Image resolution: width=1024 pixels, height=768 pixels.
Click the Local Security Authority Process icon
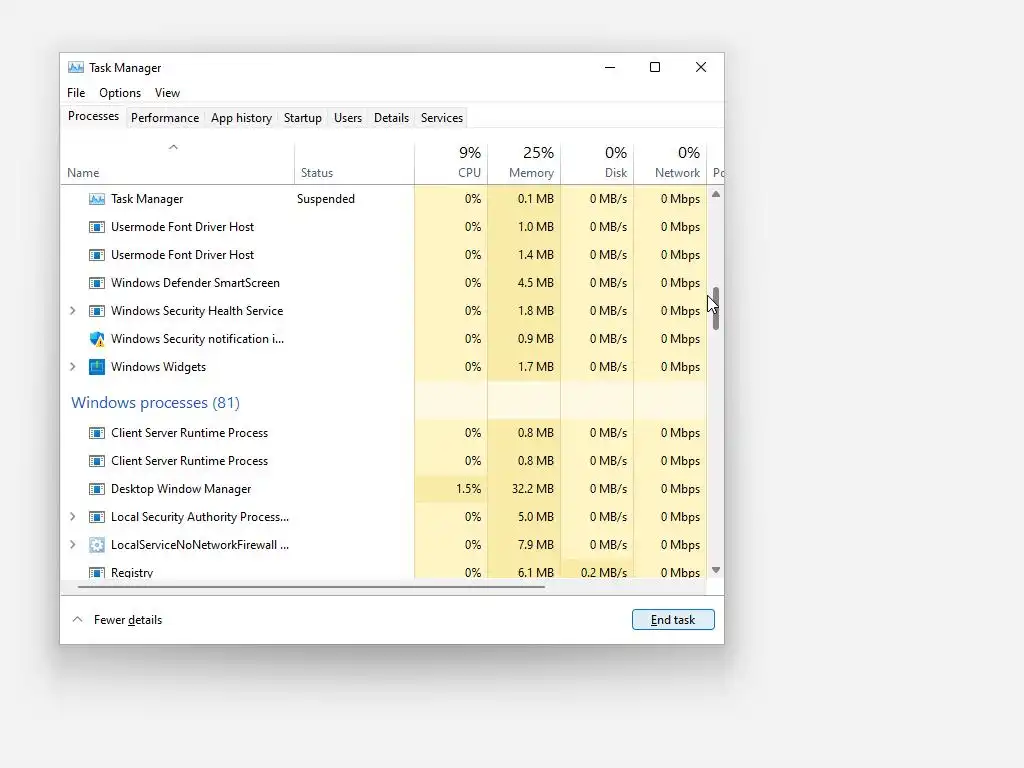97,517
